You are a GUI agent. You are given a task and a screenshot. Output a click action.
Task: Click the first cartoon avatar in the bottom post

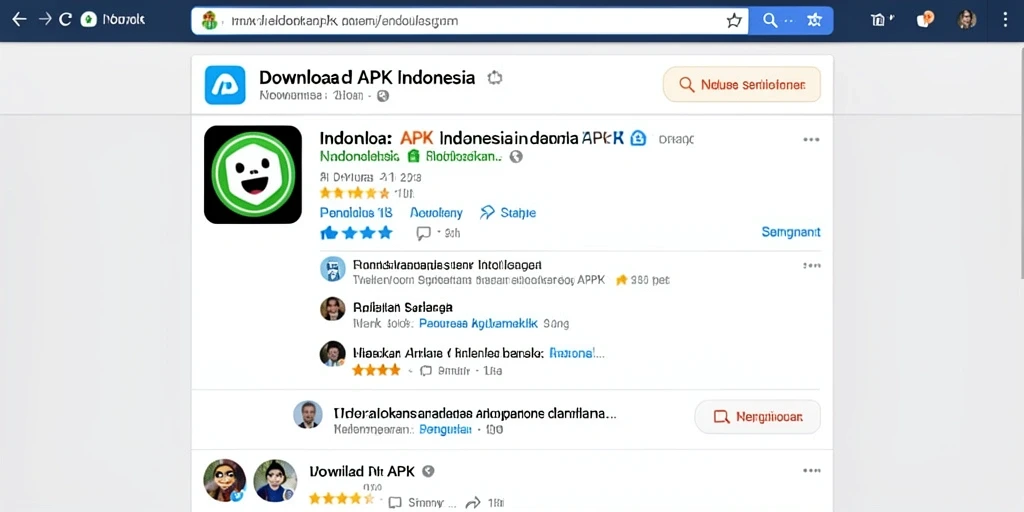click(x=225, y=481)
